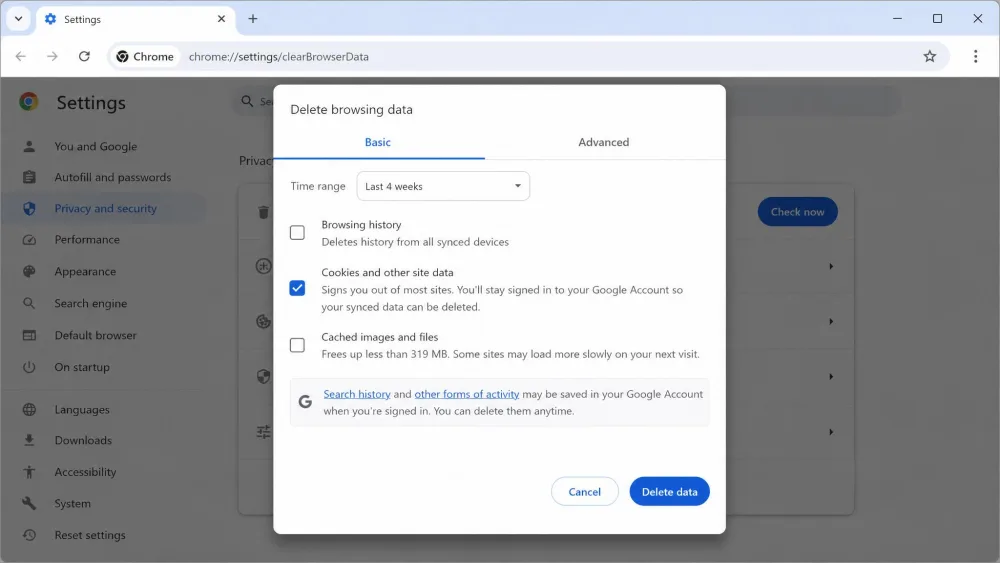Open Reset settings
This screenshot has width=1000, height=563.
click(90, 535)
